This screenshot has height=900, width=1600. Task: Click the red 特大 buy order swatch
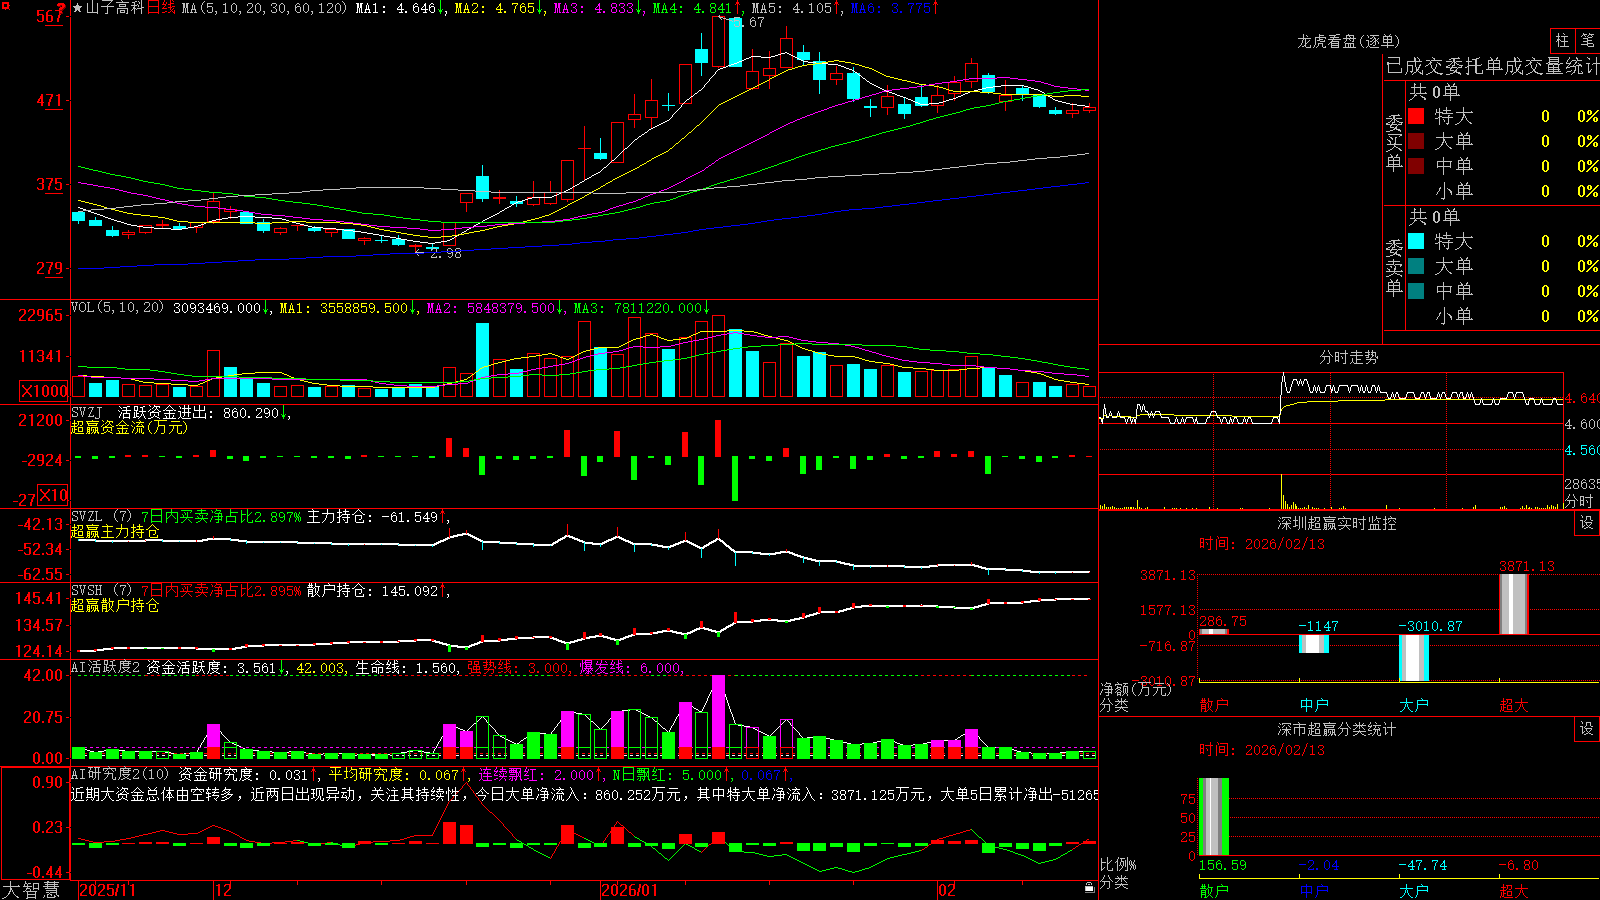click(1416, 116)
